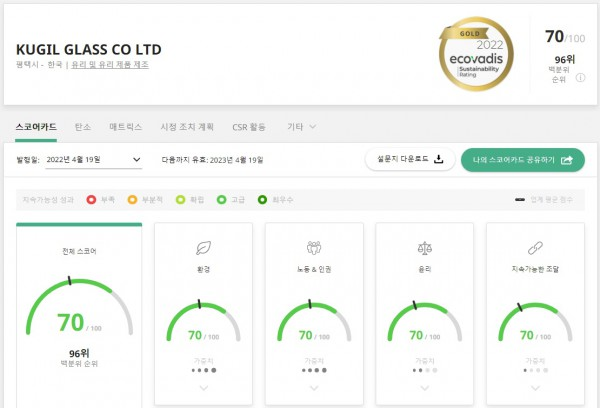Click the 96위 rank under overall gauge
The height and width of the screenshot is (408, 600).
pos(79,353)
